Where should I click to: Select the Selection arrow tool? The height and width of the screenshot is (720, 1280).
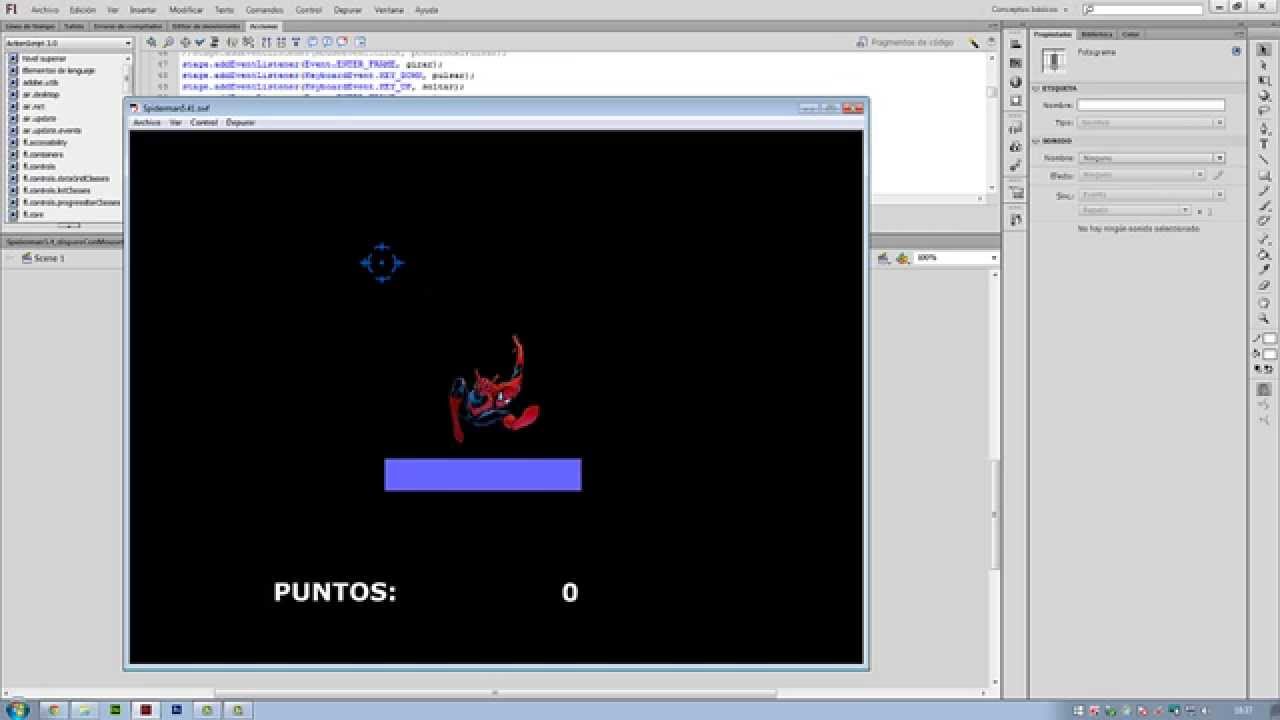(1264, 50)
